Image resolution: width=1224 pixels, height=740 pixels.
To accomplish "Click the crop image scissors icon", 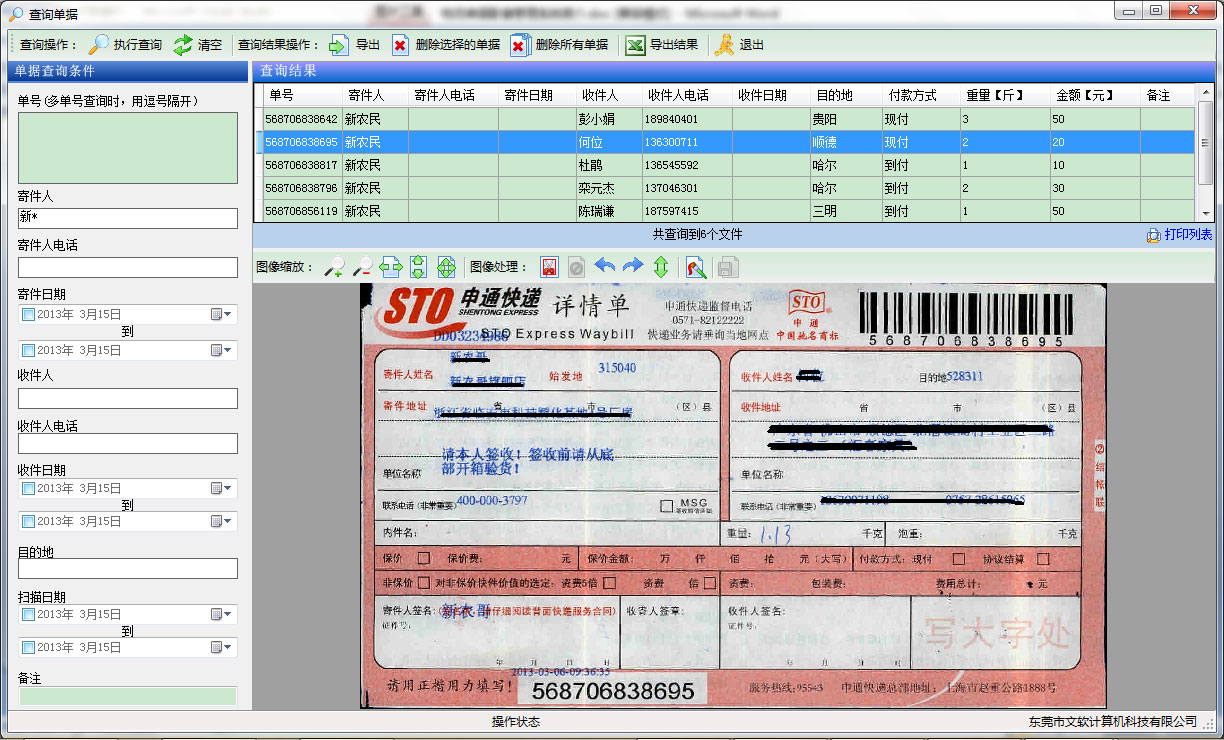I will 549,267.
